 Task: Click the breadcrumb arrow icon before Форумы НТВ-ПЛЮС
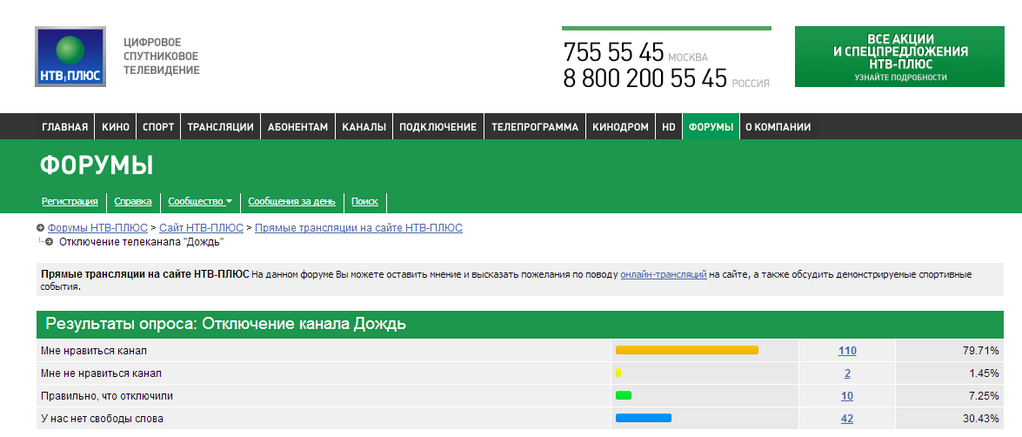click(40, 228)
